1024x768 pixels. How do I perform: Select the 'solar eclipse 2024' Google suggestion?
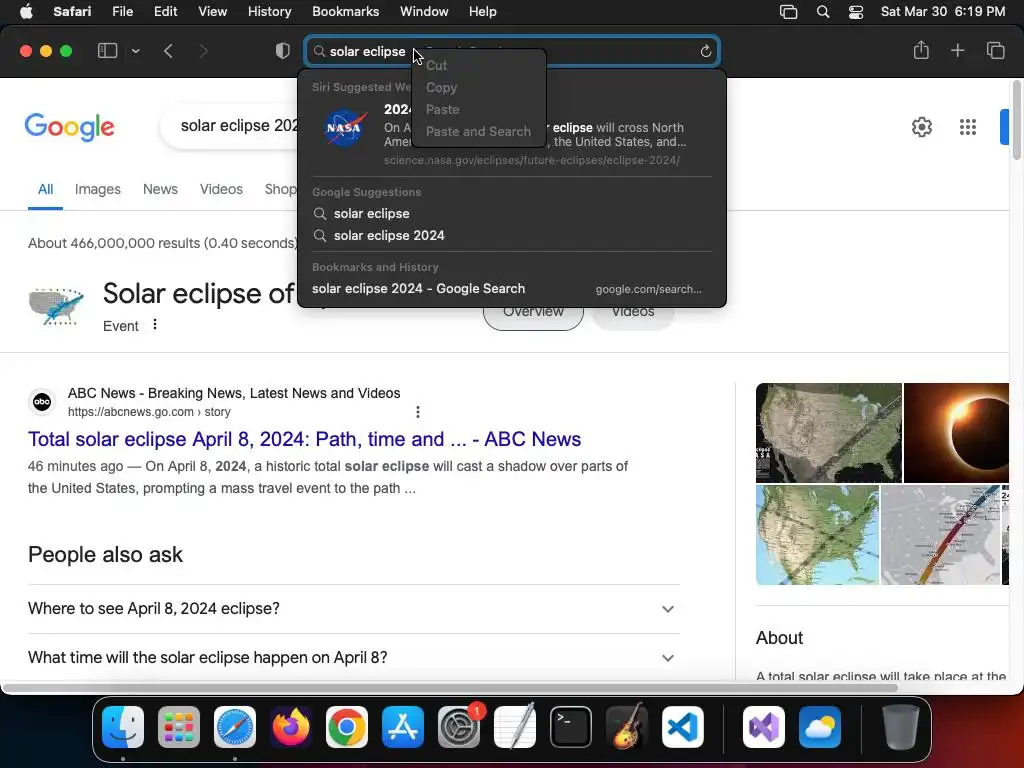point(512,235)
